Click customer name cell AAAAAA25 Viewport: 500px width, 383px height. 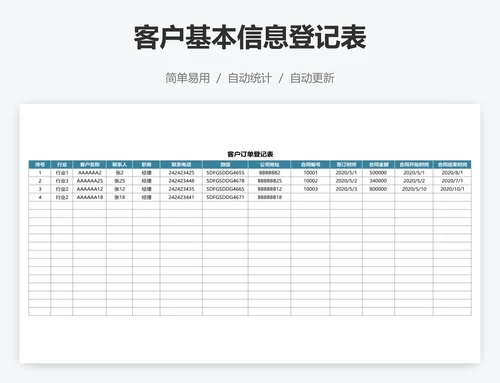(89, 181)
